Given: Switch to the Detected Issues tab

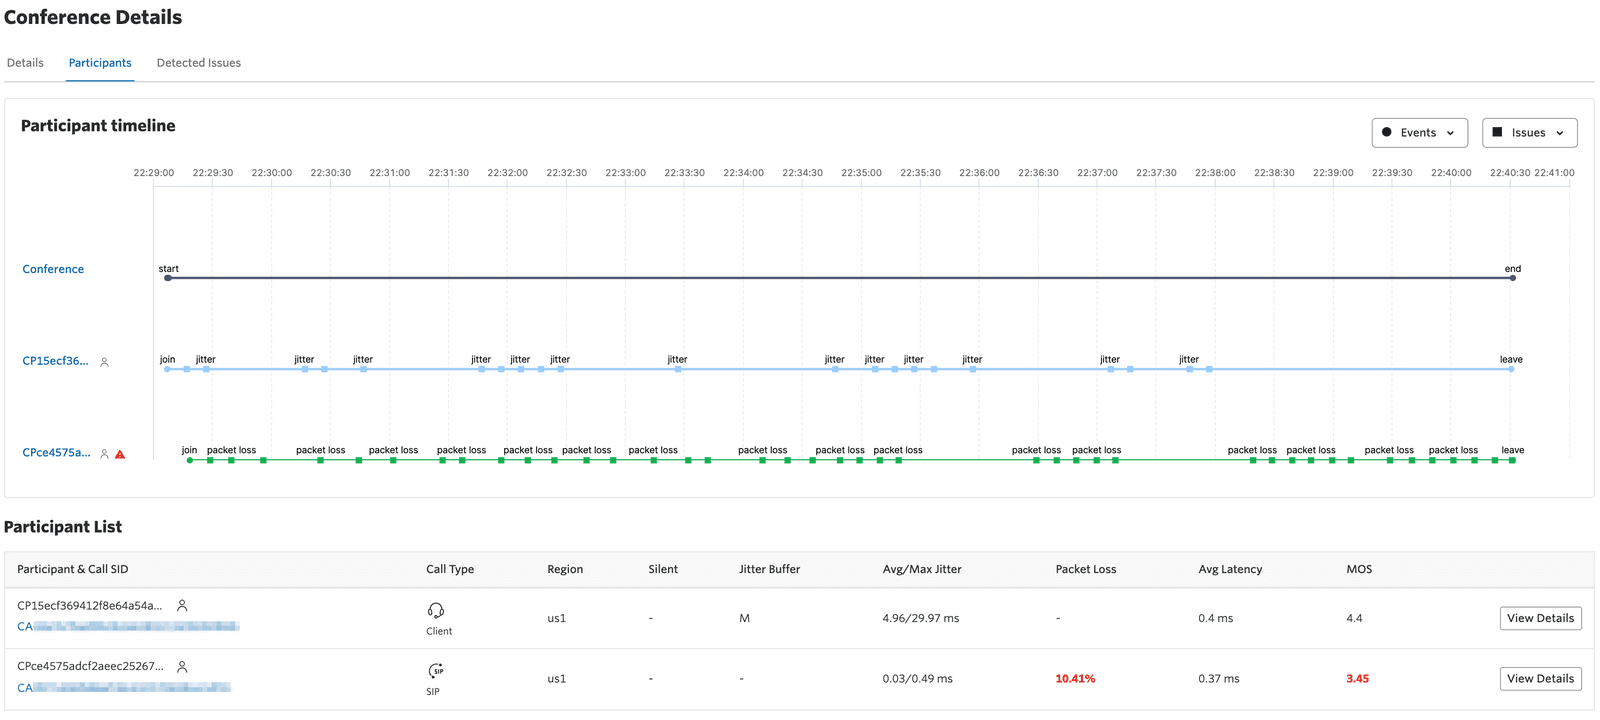Looking at the screenshot, I should pyautogui.click(x=198, y=63).
